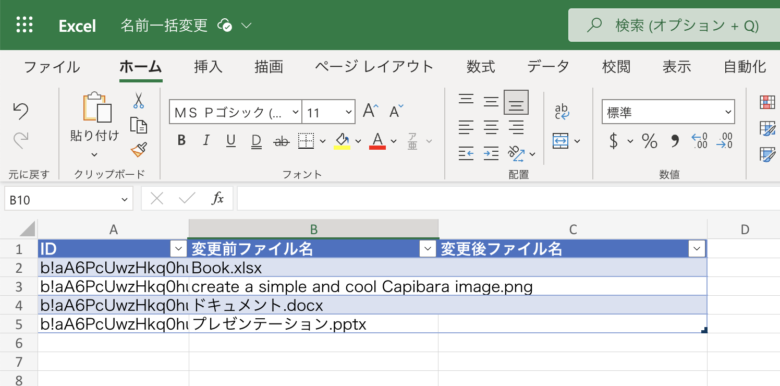This screenshot has width=780, height=386.
Task: Decrease font size
Action: (x=396, y=111)
